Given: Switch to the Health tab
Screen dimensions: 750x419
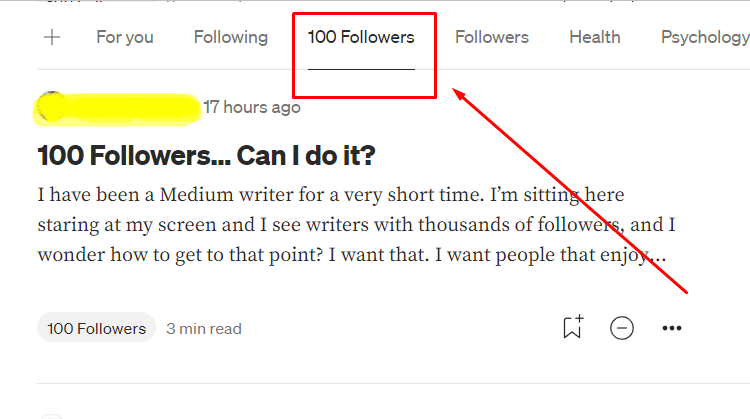Looking at the screenshot, I should [595, 37].
